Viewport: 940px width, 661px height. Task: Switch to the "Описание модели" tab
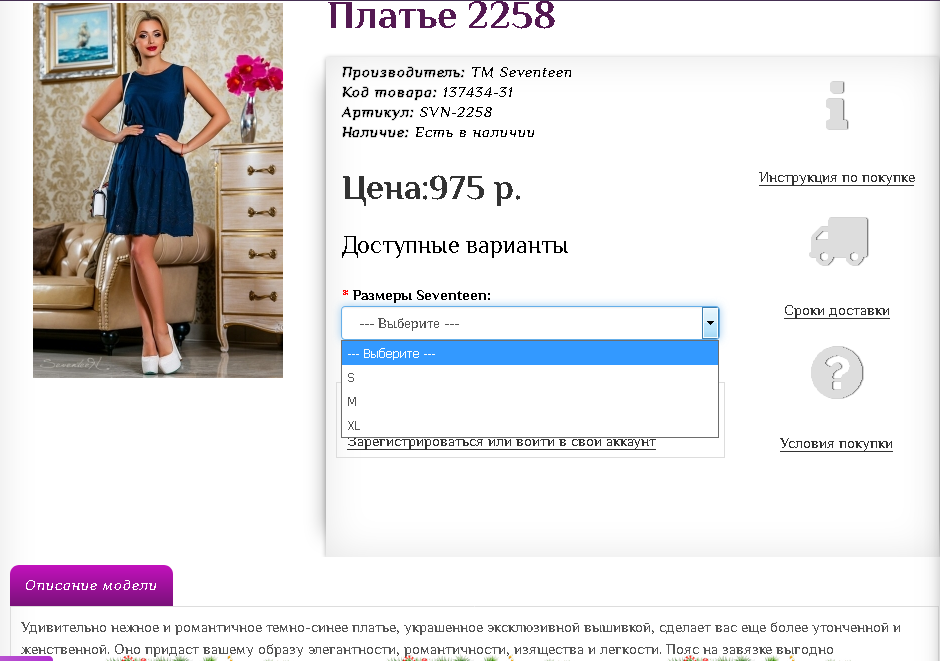point(91,586)
